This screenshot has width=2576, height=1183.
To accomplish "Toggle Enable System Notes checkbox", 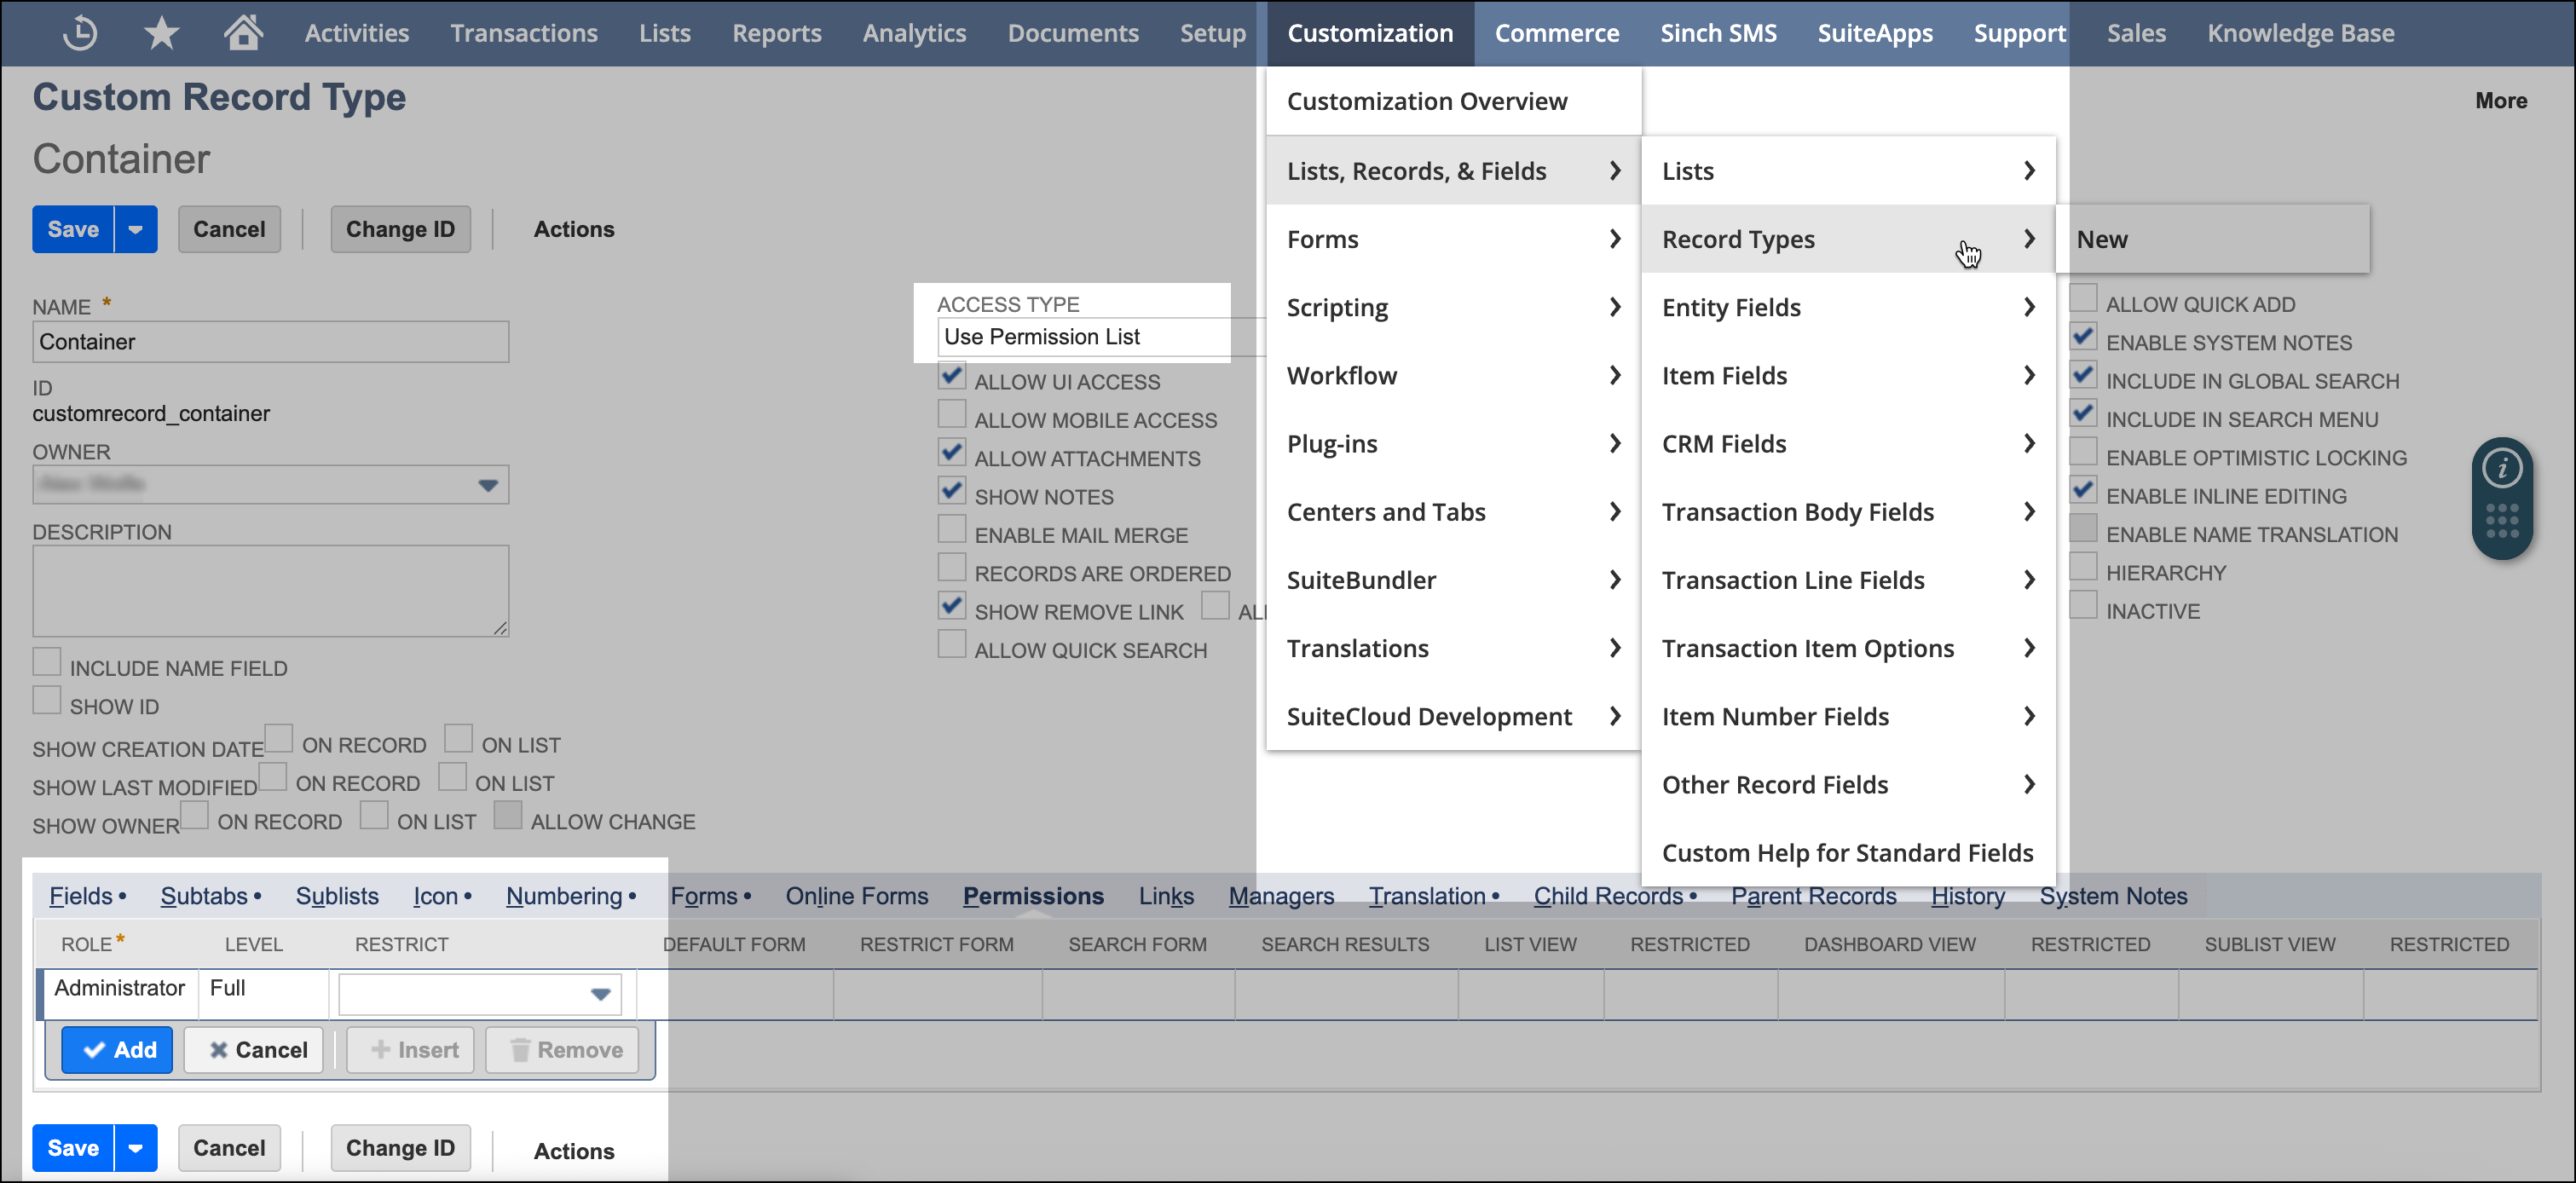I will pyautogui.click(x=2083, y=337).
